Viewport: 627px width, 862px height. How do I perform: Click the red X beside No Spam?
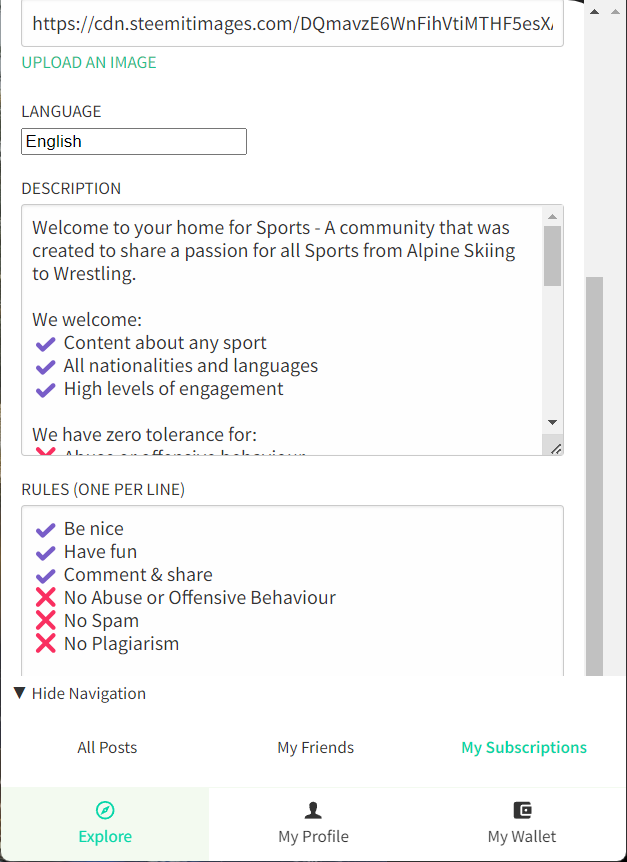(x=45, y=621)
